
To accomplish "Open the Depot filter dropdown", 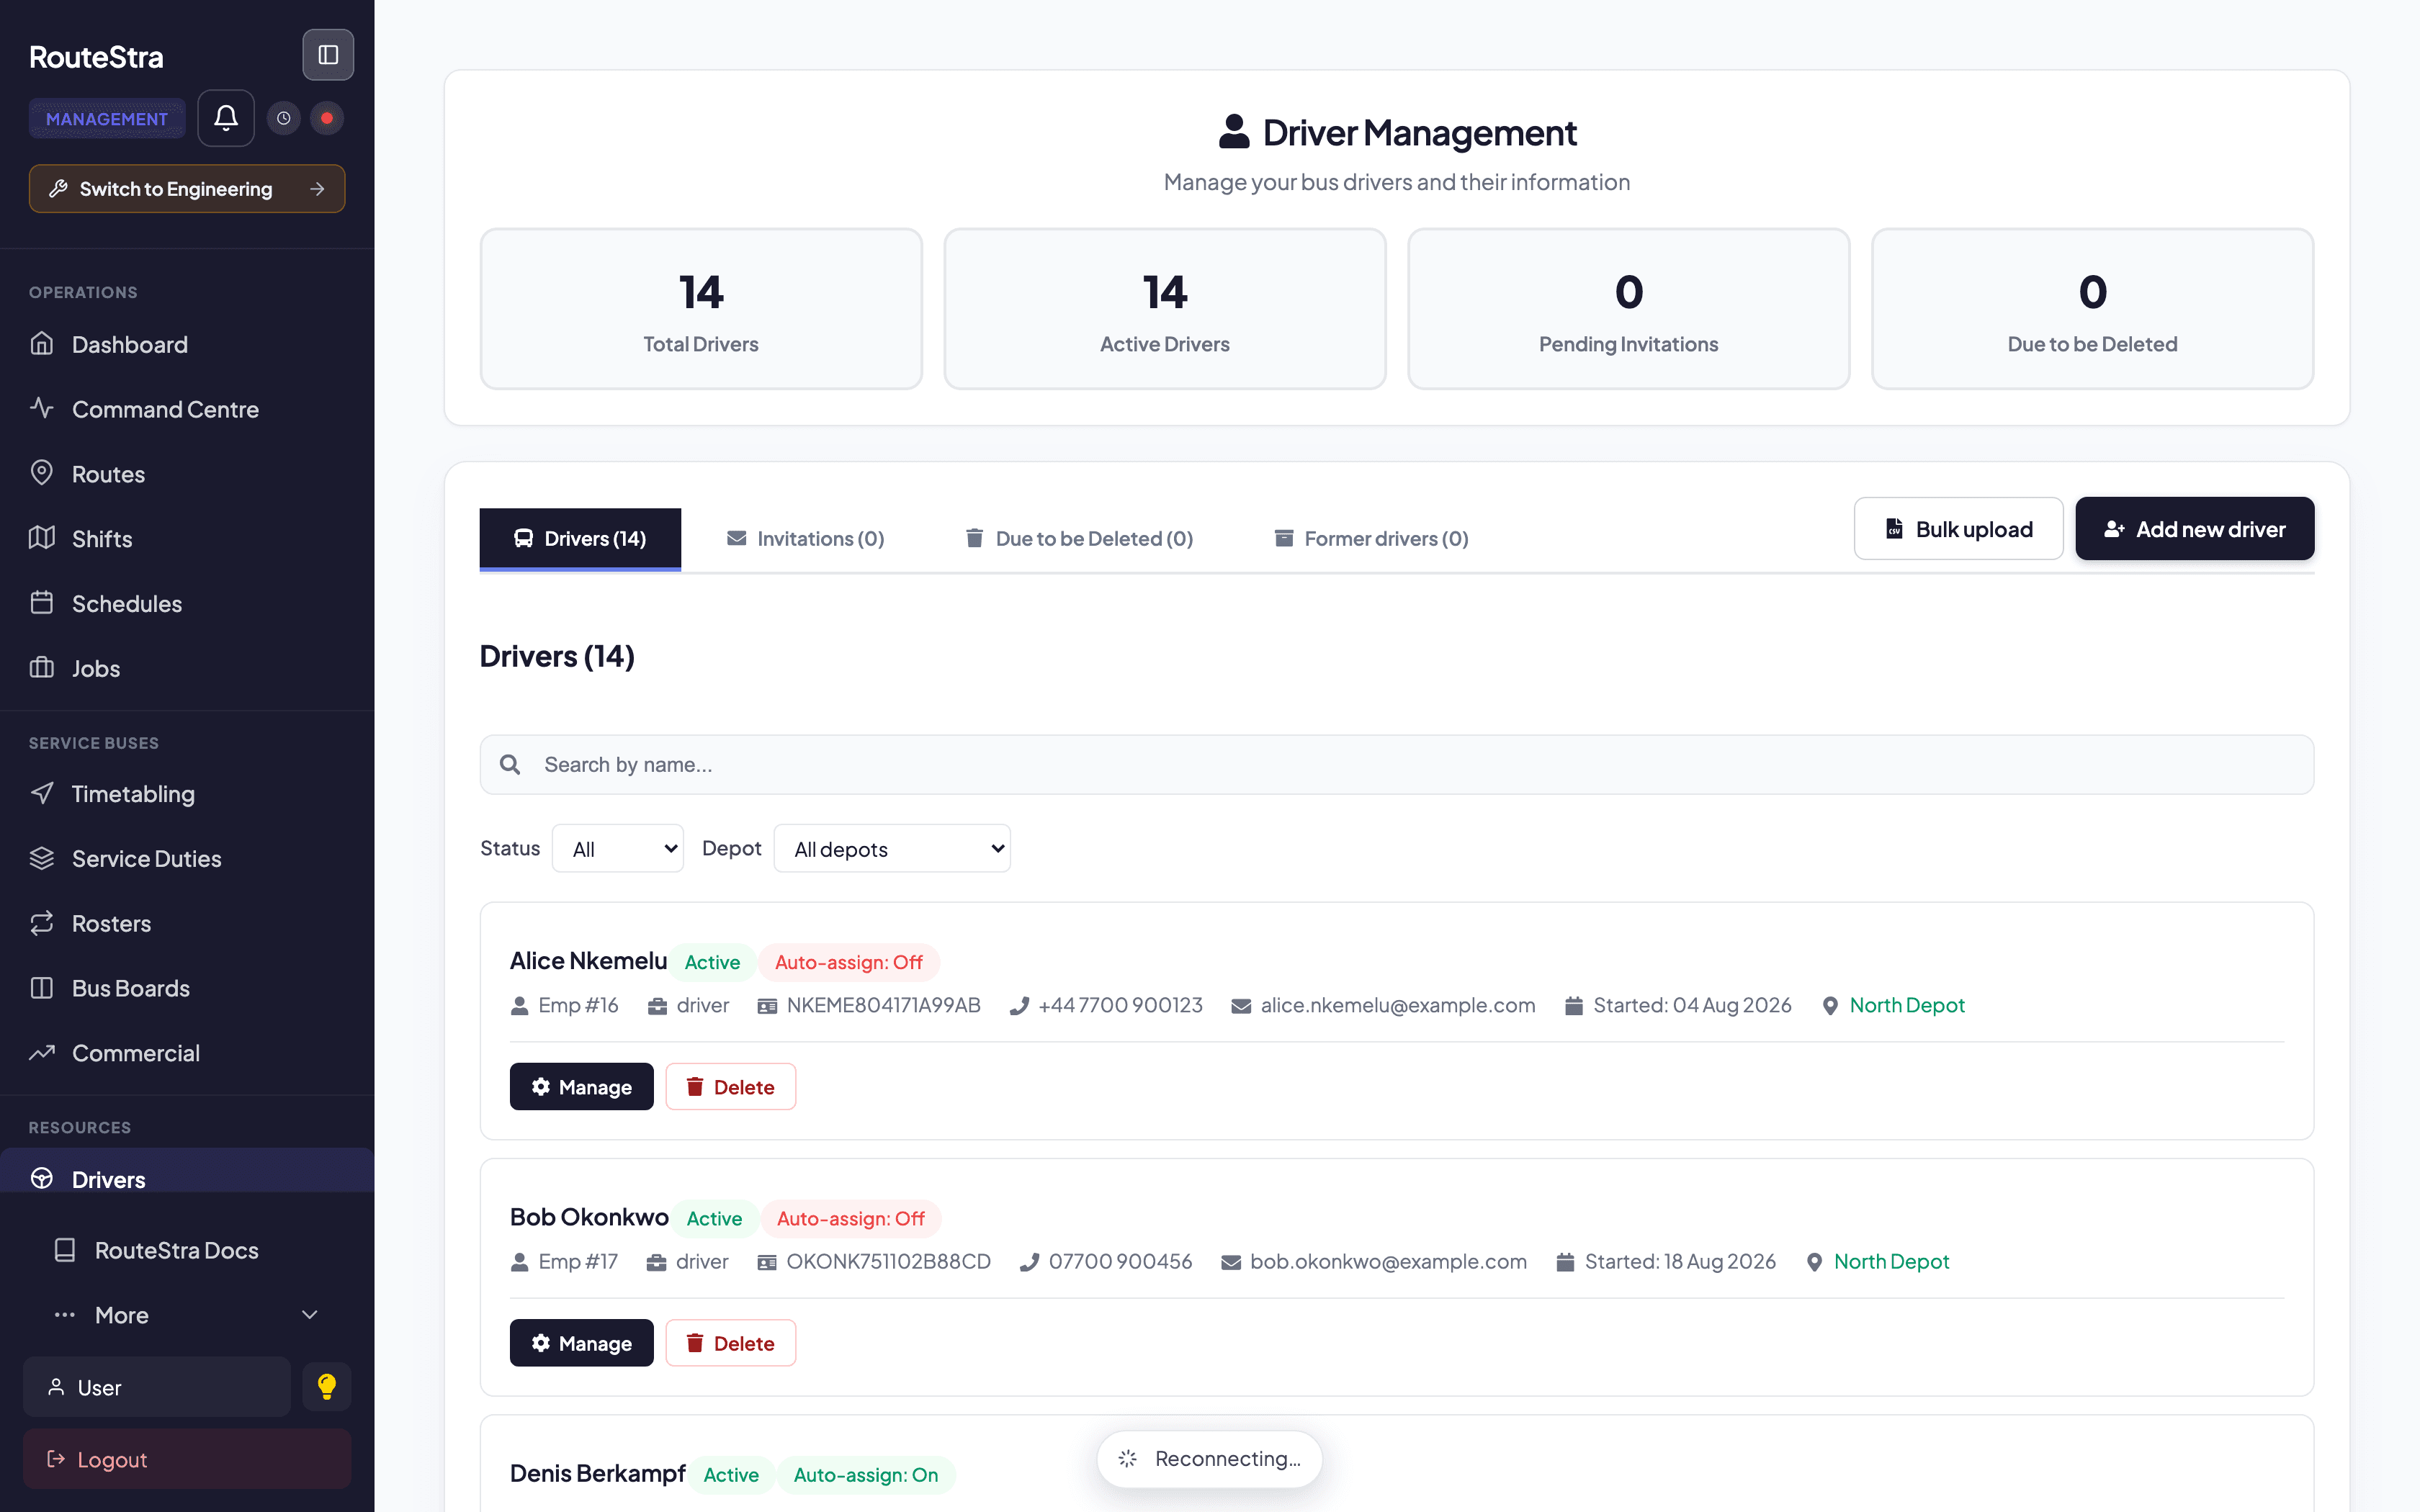I will [x=892, y=848].
